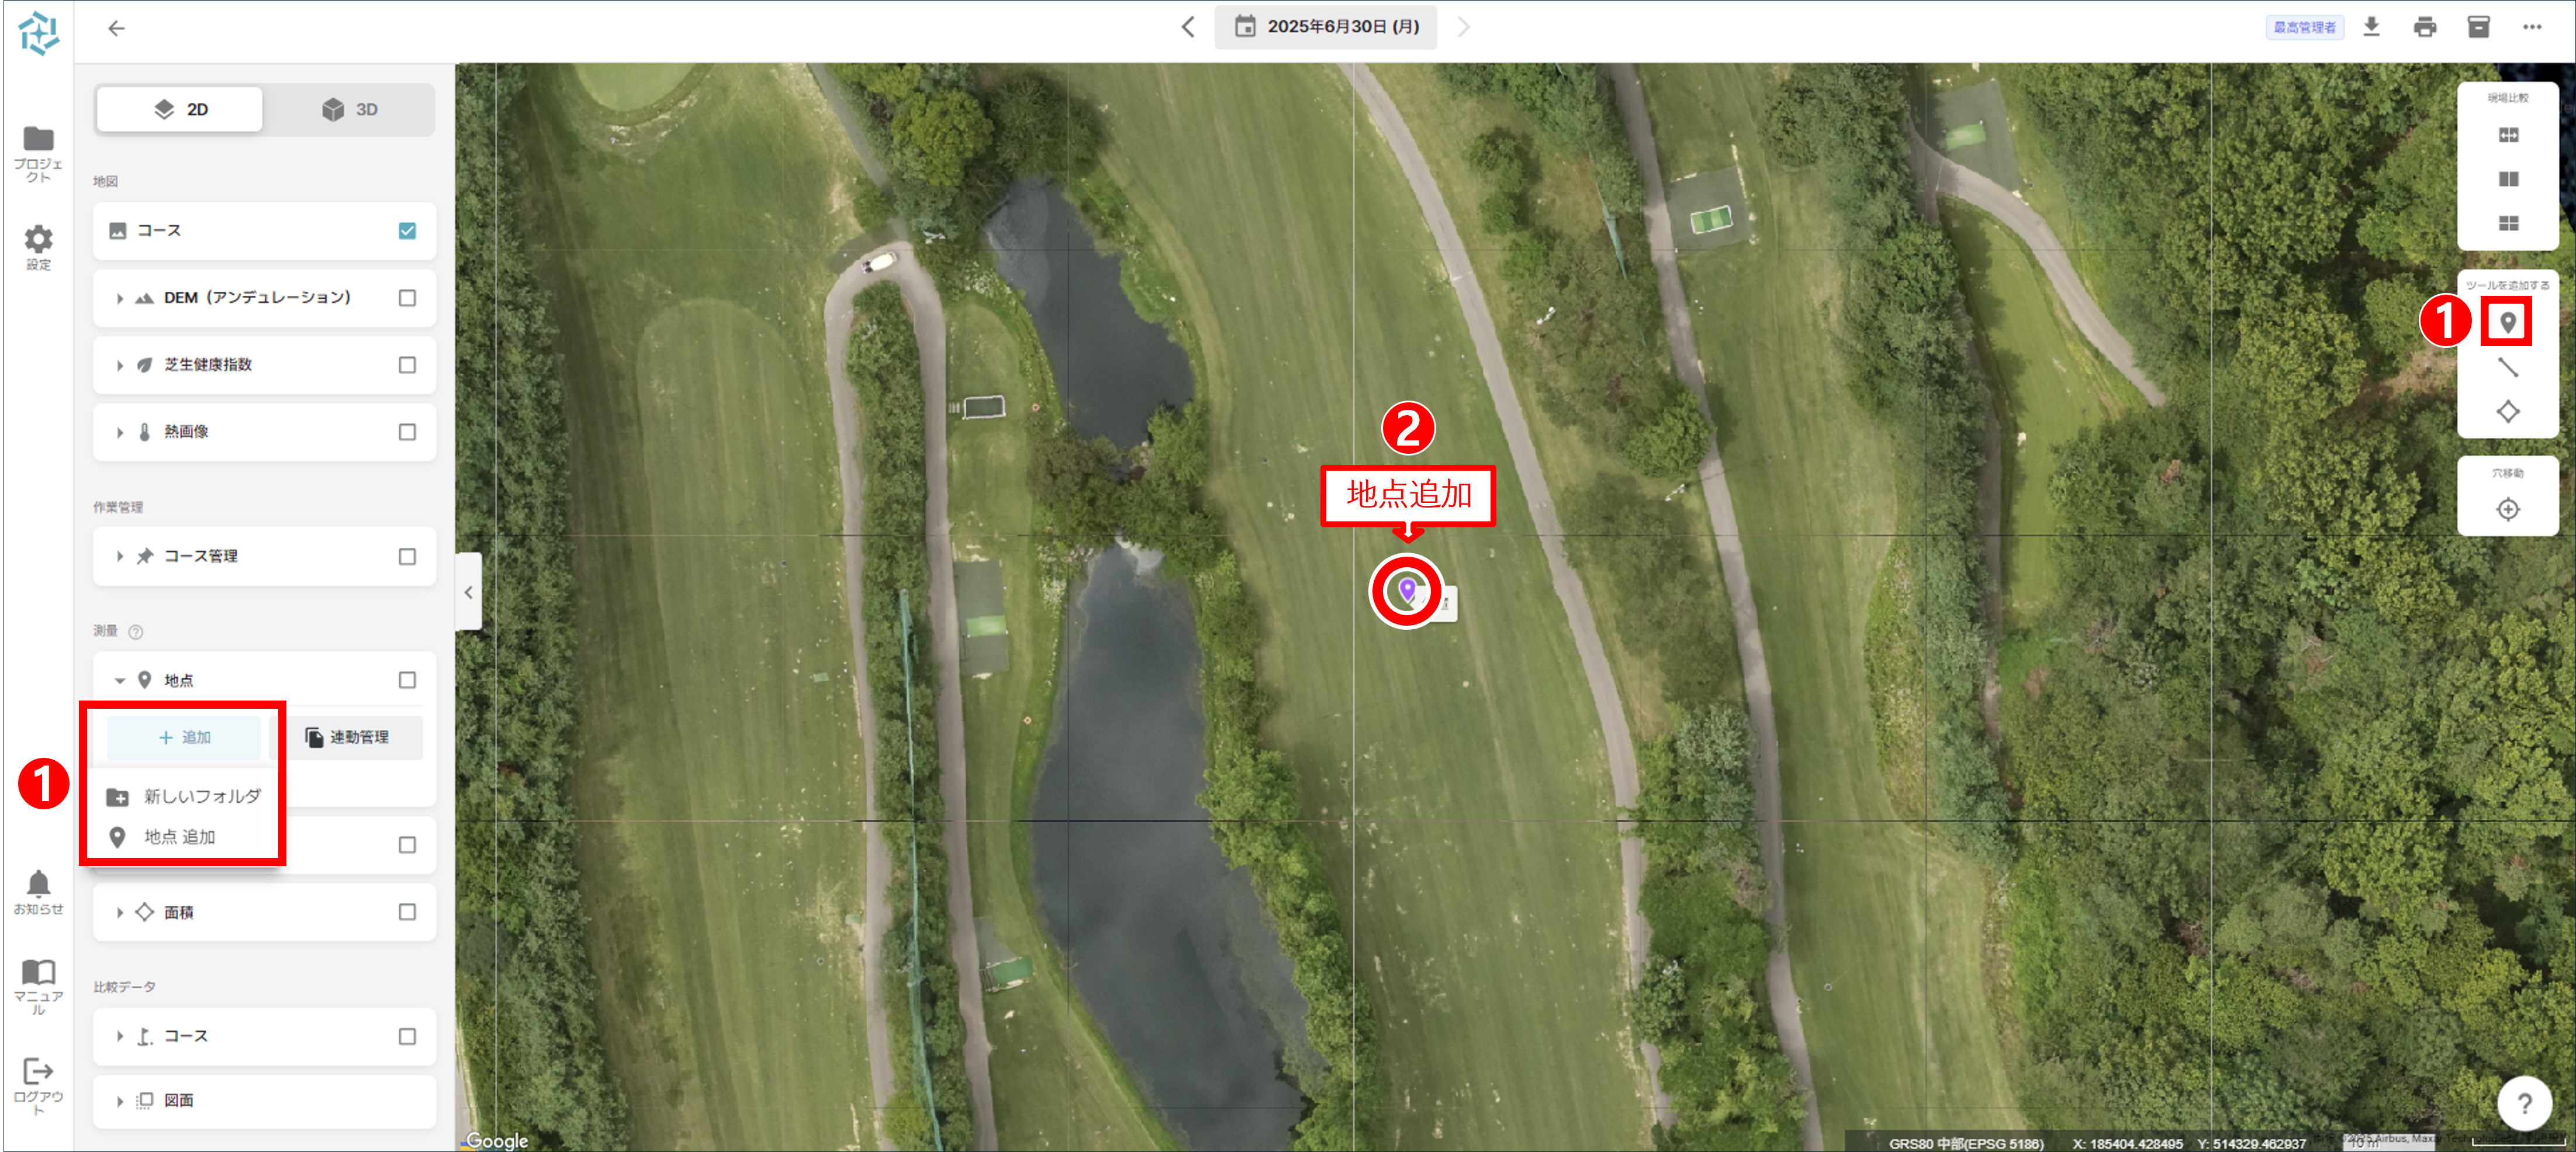Expand the コース管理 section
This screenshot has width=2576, height=1152.
click(120, 556)
